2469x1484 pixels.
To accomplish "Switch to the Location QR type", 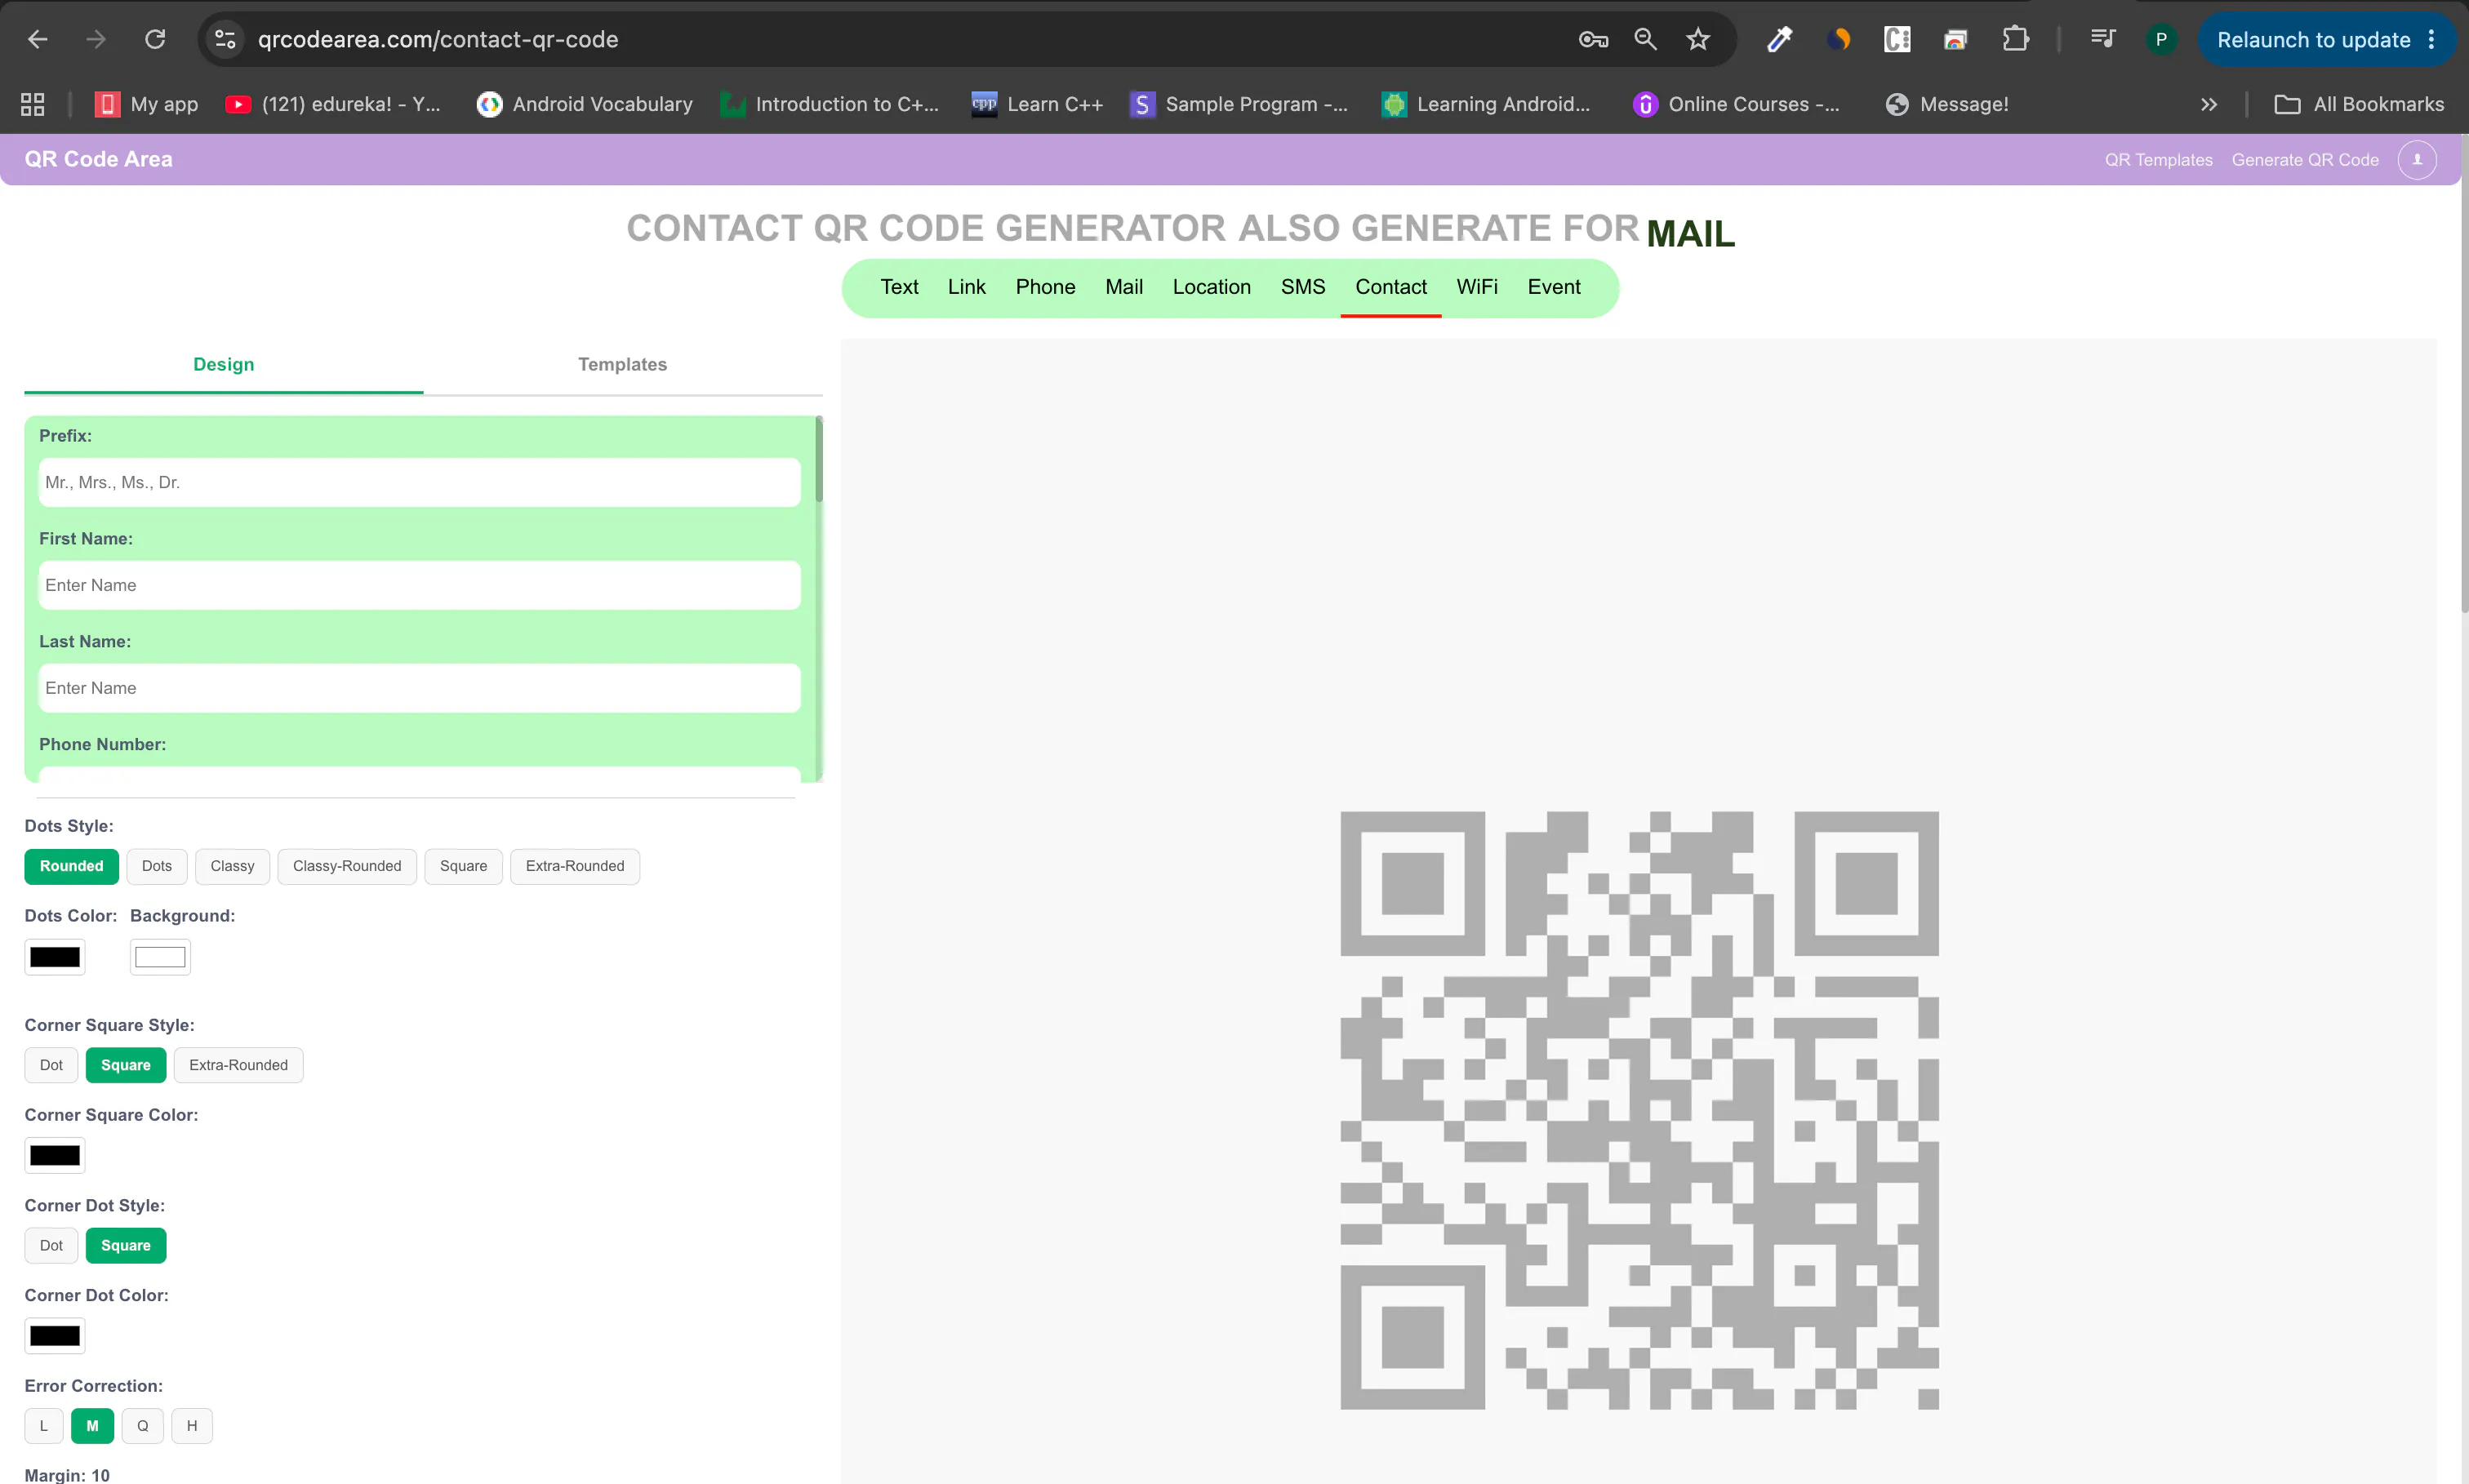I will coord(1211,287).
